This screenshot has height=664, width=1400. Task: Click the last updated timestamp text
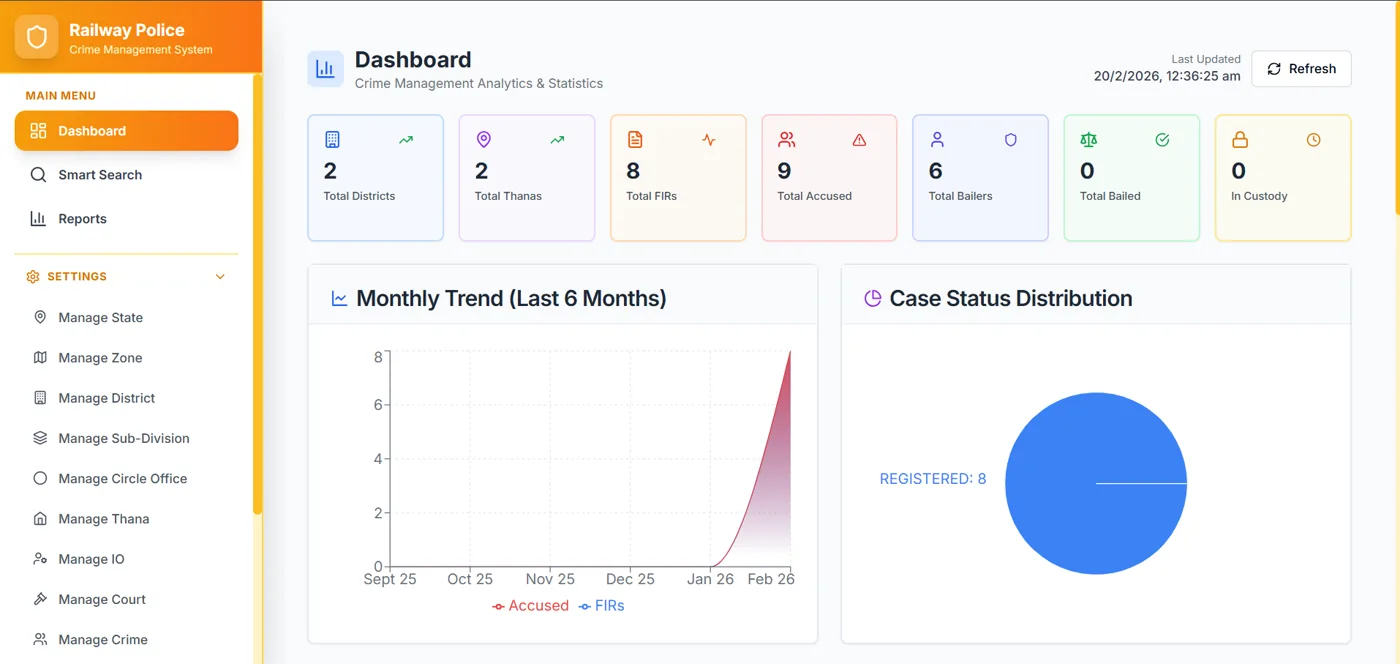pos(1167,76)
